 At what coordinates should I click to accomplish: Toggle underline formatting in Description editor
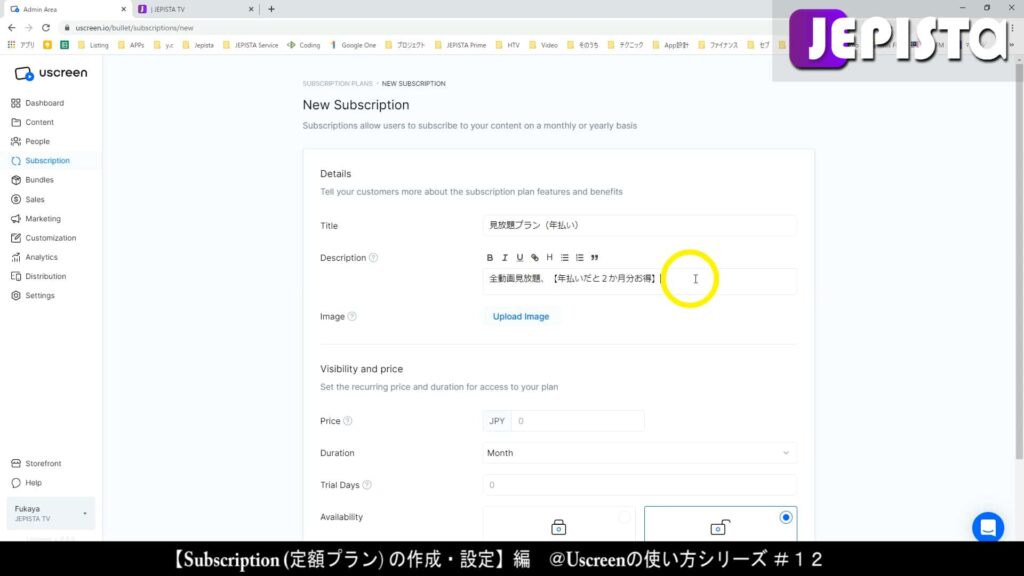(x=520, y=257)
